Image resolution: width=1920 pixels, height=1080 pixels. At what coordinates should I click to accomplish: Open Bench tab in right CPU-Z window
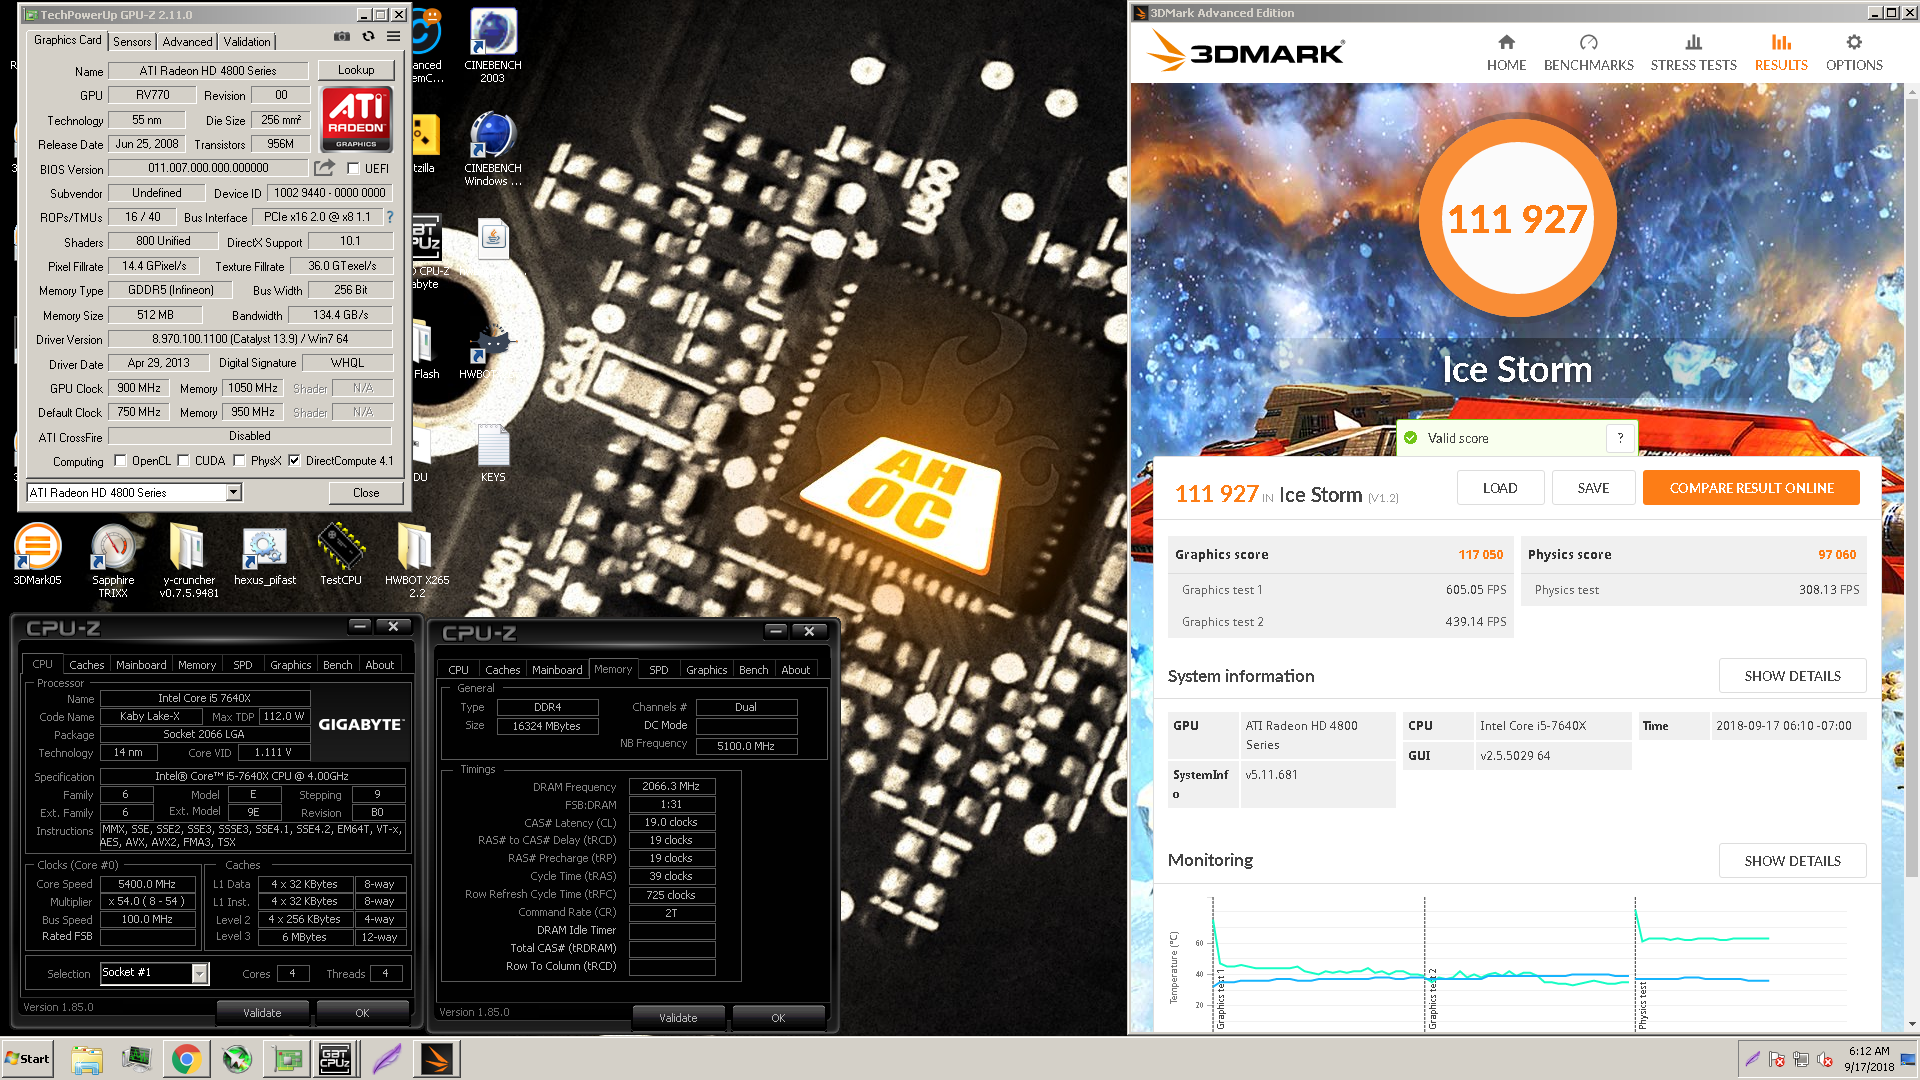click(x=753, y=670)
